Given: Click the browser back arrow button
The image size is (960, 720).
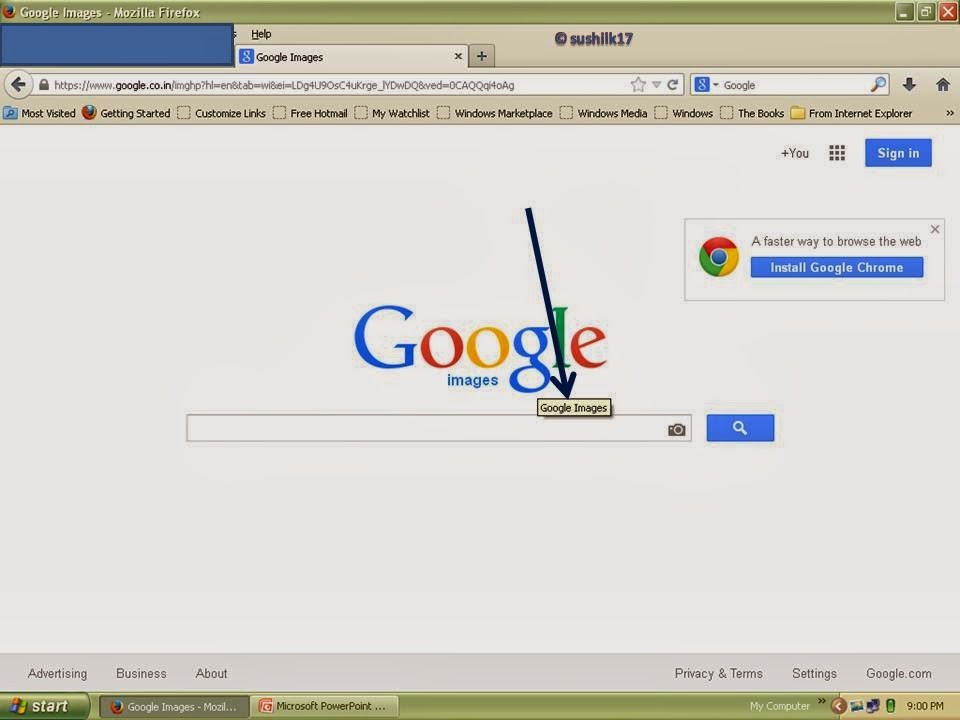Looking at the screenshot, I should point(18,85).
